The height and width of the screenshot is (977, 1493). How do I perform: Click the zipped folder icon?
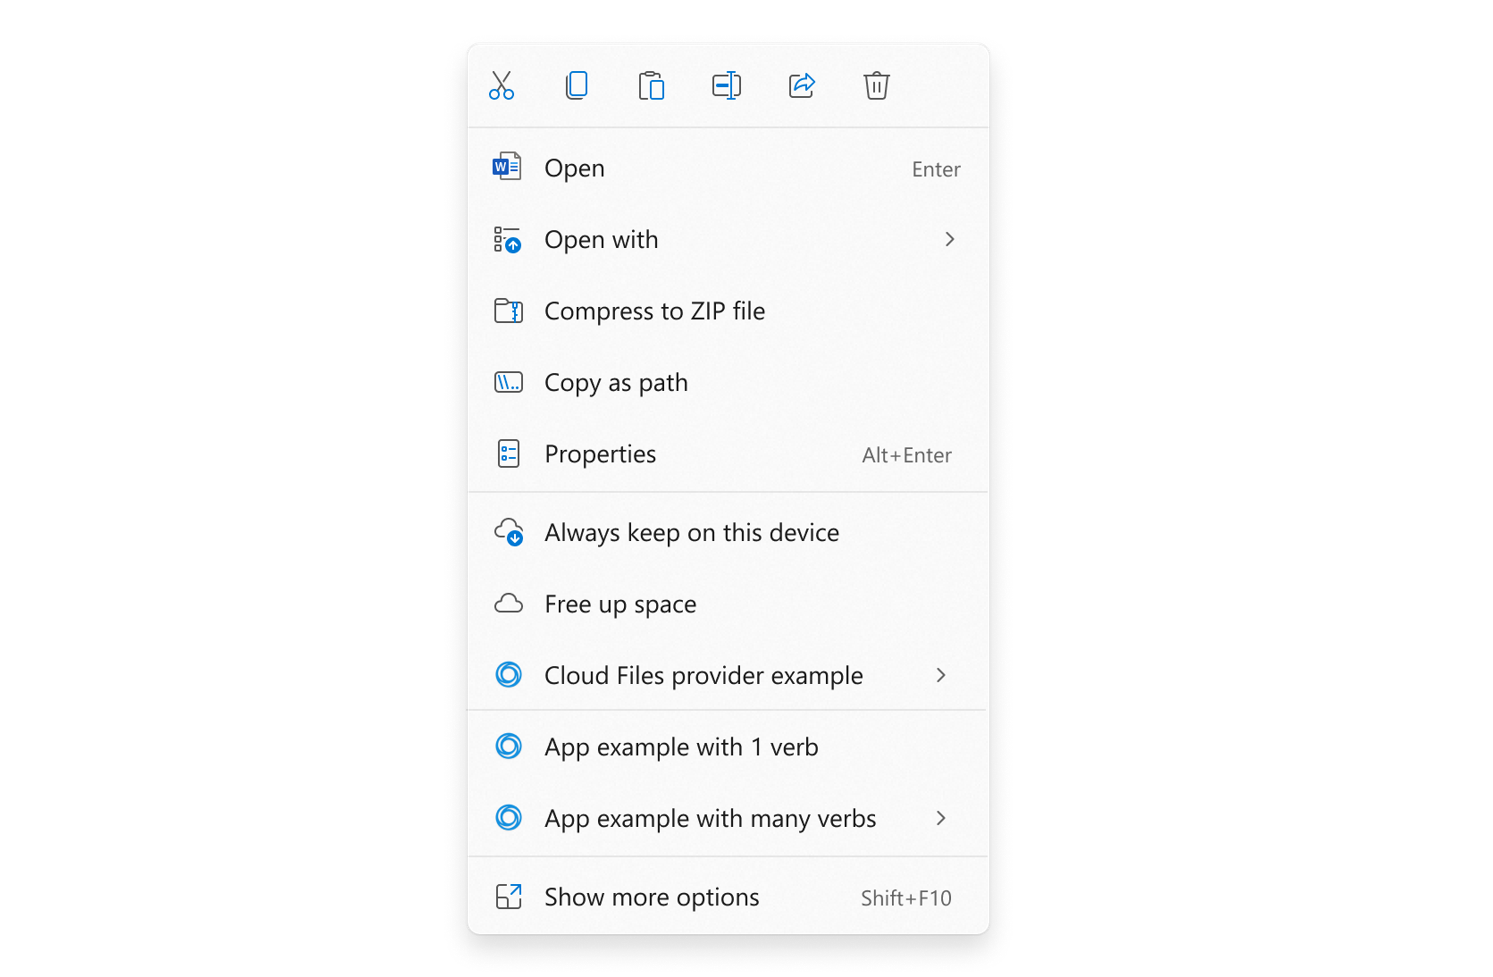click(x=508, y=311)
